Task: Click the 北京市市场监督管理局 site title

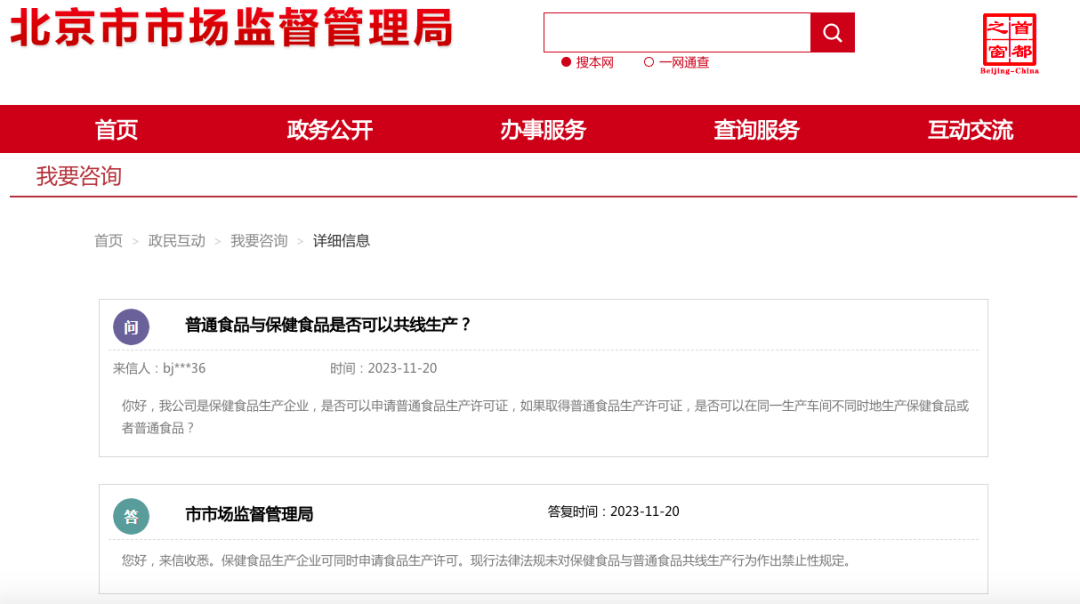Action: (231, 28)
